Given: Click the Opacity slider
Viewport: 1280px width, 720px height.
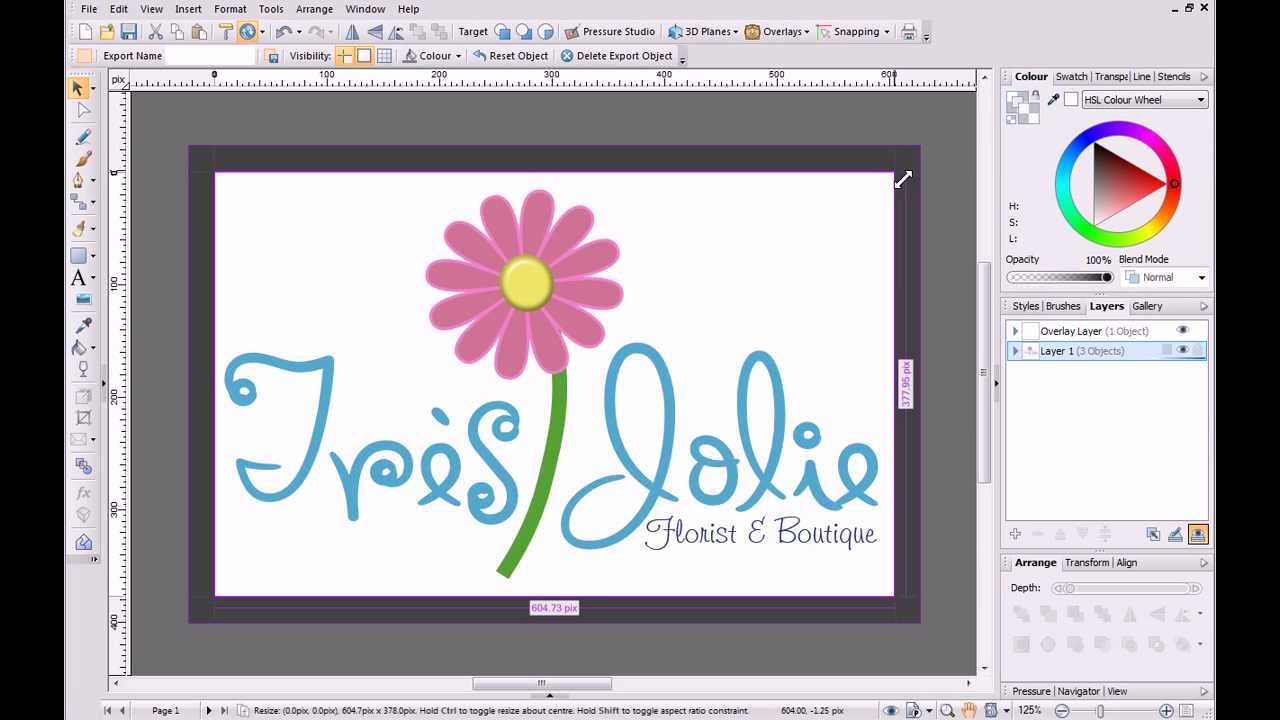Looking at the screenshot, I should [1060, 278].
